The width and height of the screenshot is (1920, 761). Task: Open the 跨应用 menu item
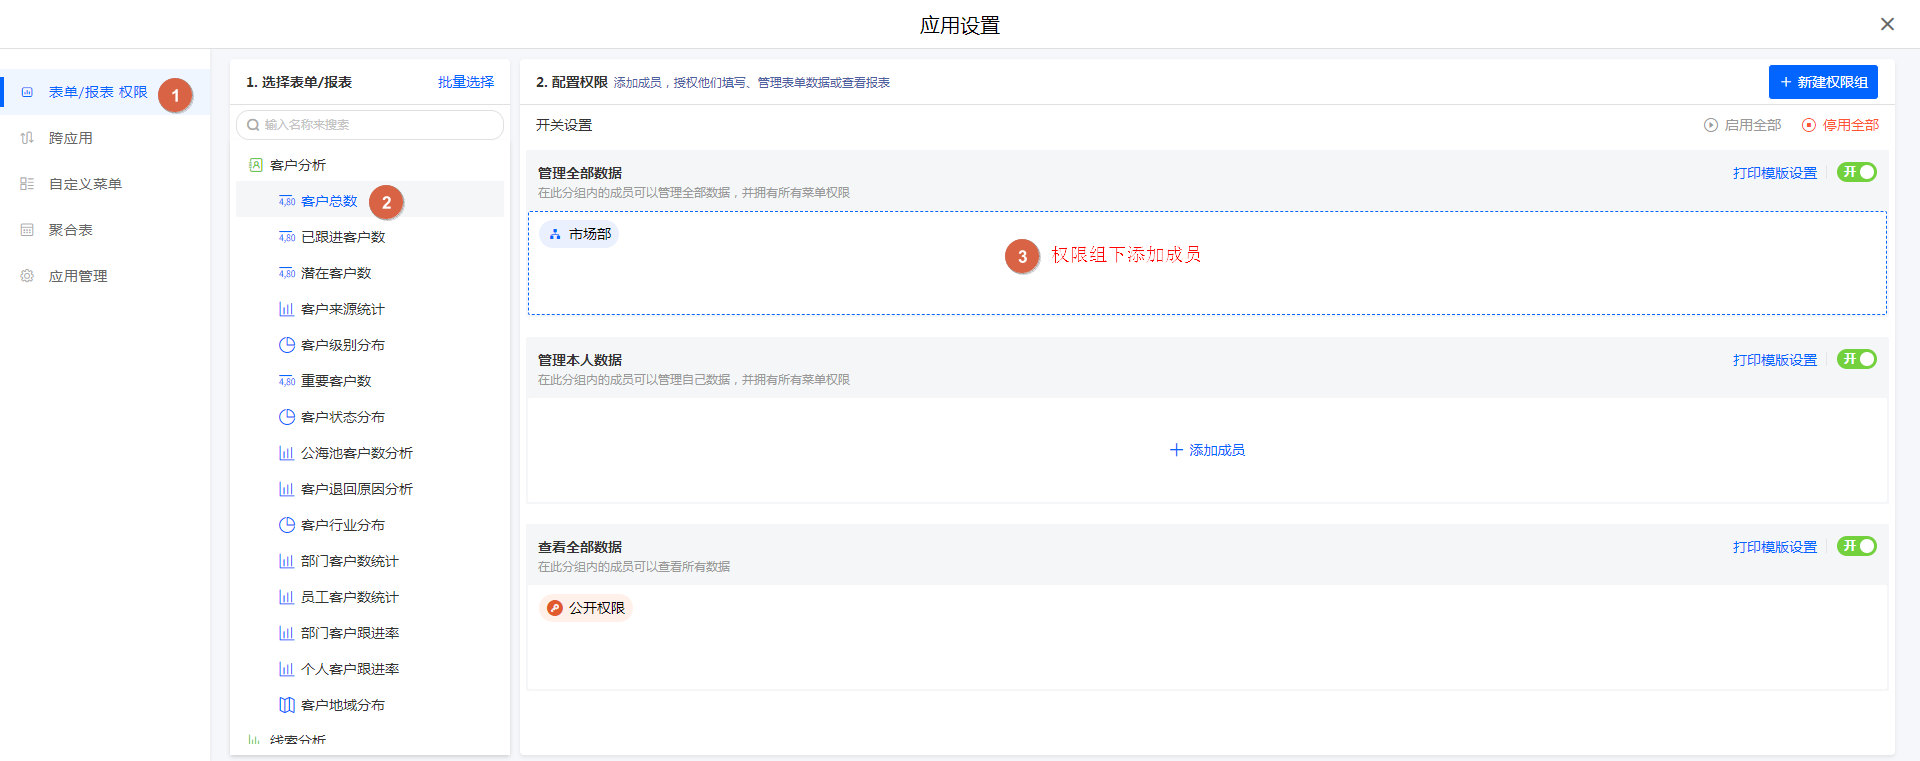[x=71, y=138]
